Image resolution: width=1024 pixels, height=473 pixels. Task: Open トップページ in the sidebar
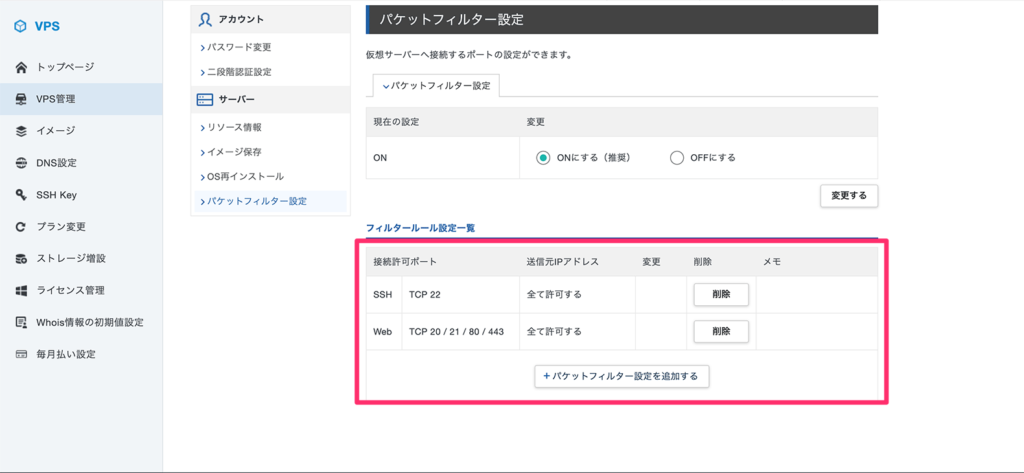coord(81,67)
